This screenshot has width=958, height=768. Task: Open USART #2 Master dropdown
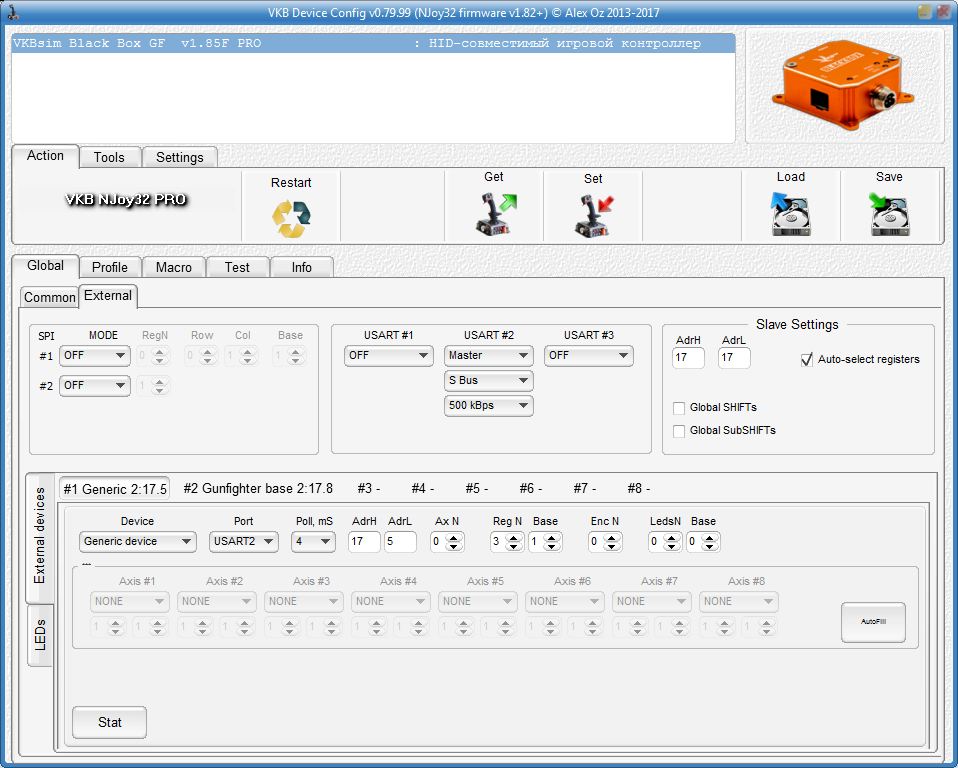click(489, 356)
